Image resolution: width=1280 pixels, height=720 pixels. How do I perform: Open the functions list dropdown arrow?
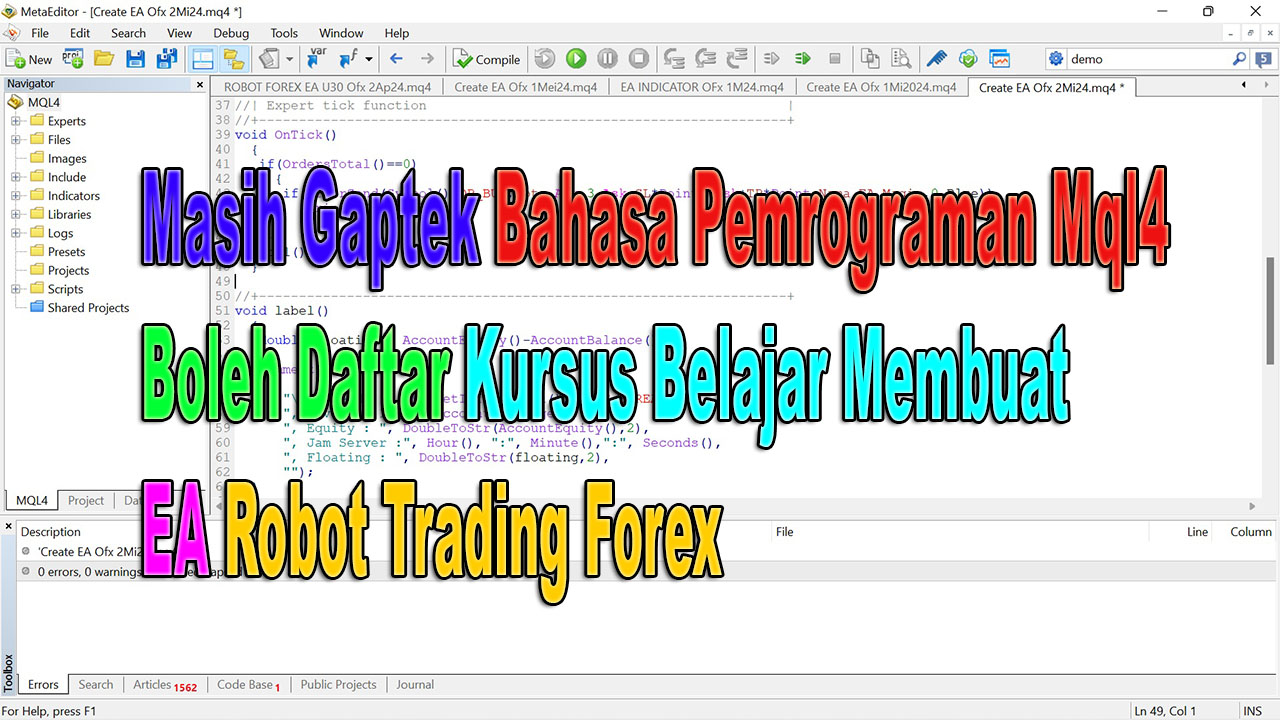[368, 59]
